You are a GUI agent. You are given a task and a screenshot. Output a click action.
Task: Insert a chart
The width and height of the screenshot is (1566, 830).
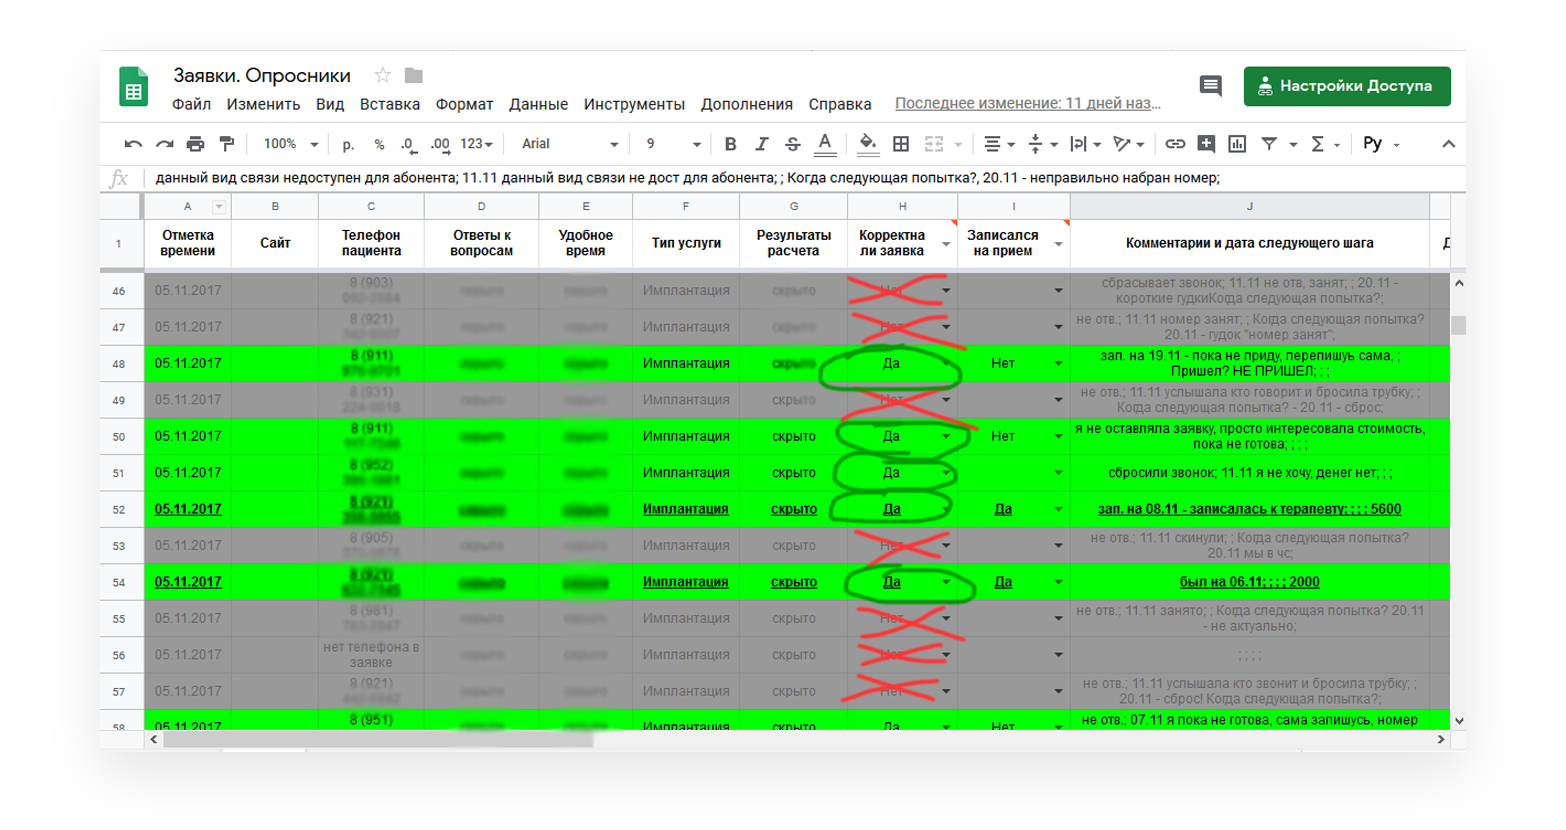(1237, 144)
